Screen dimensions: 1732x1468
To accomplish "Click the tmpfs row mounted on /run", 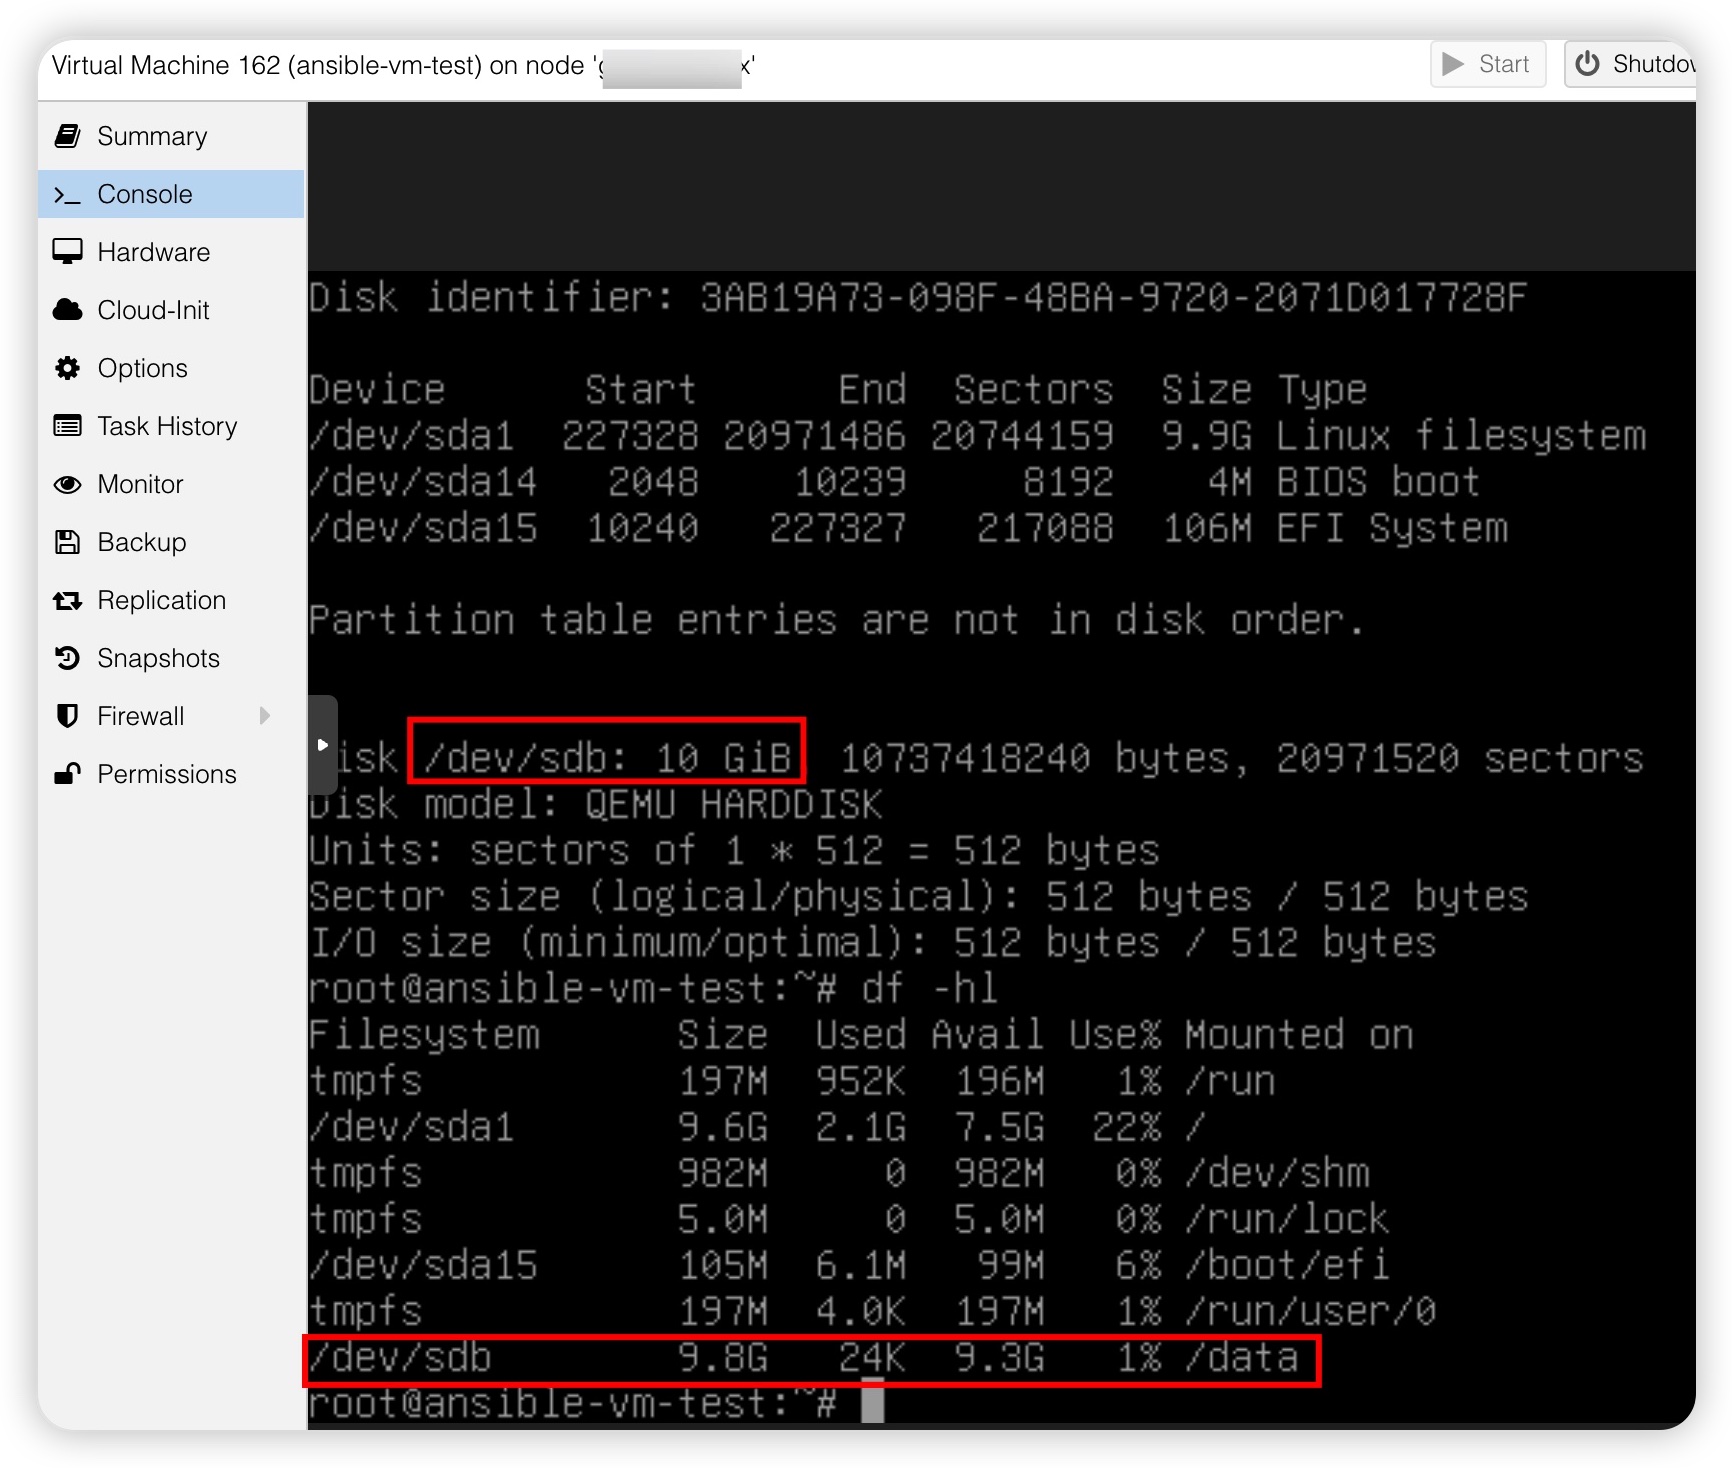I will tap(792, 1080).
